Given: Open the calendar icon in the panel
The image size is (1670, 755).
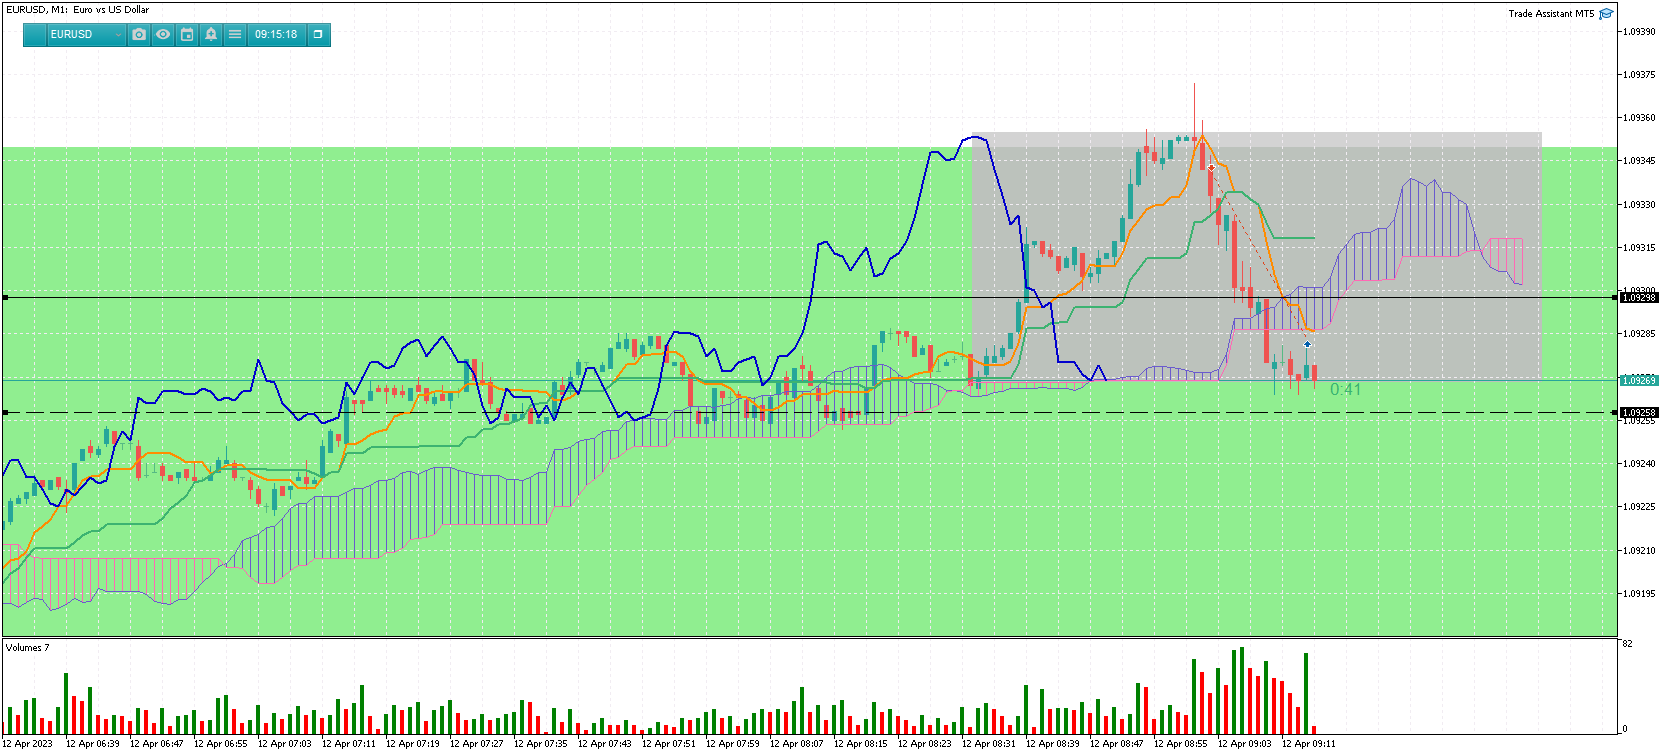Looking at the screenshot, I should [187, 34].
